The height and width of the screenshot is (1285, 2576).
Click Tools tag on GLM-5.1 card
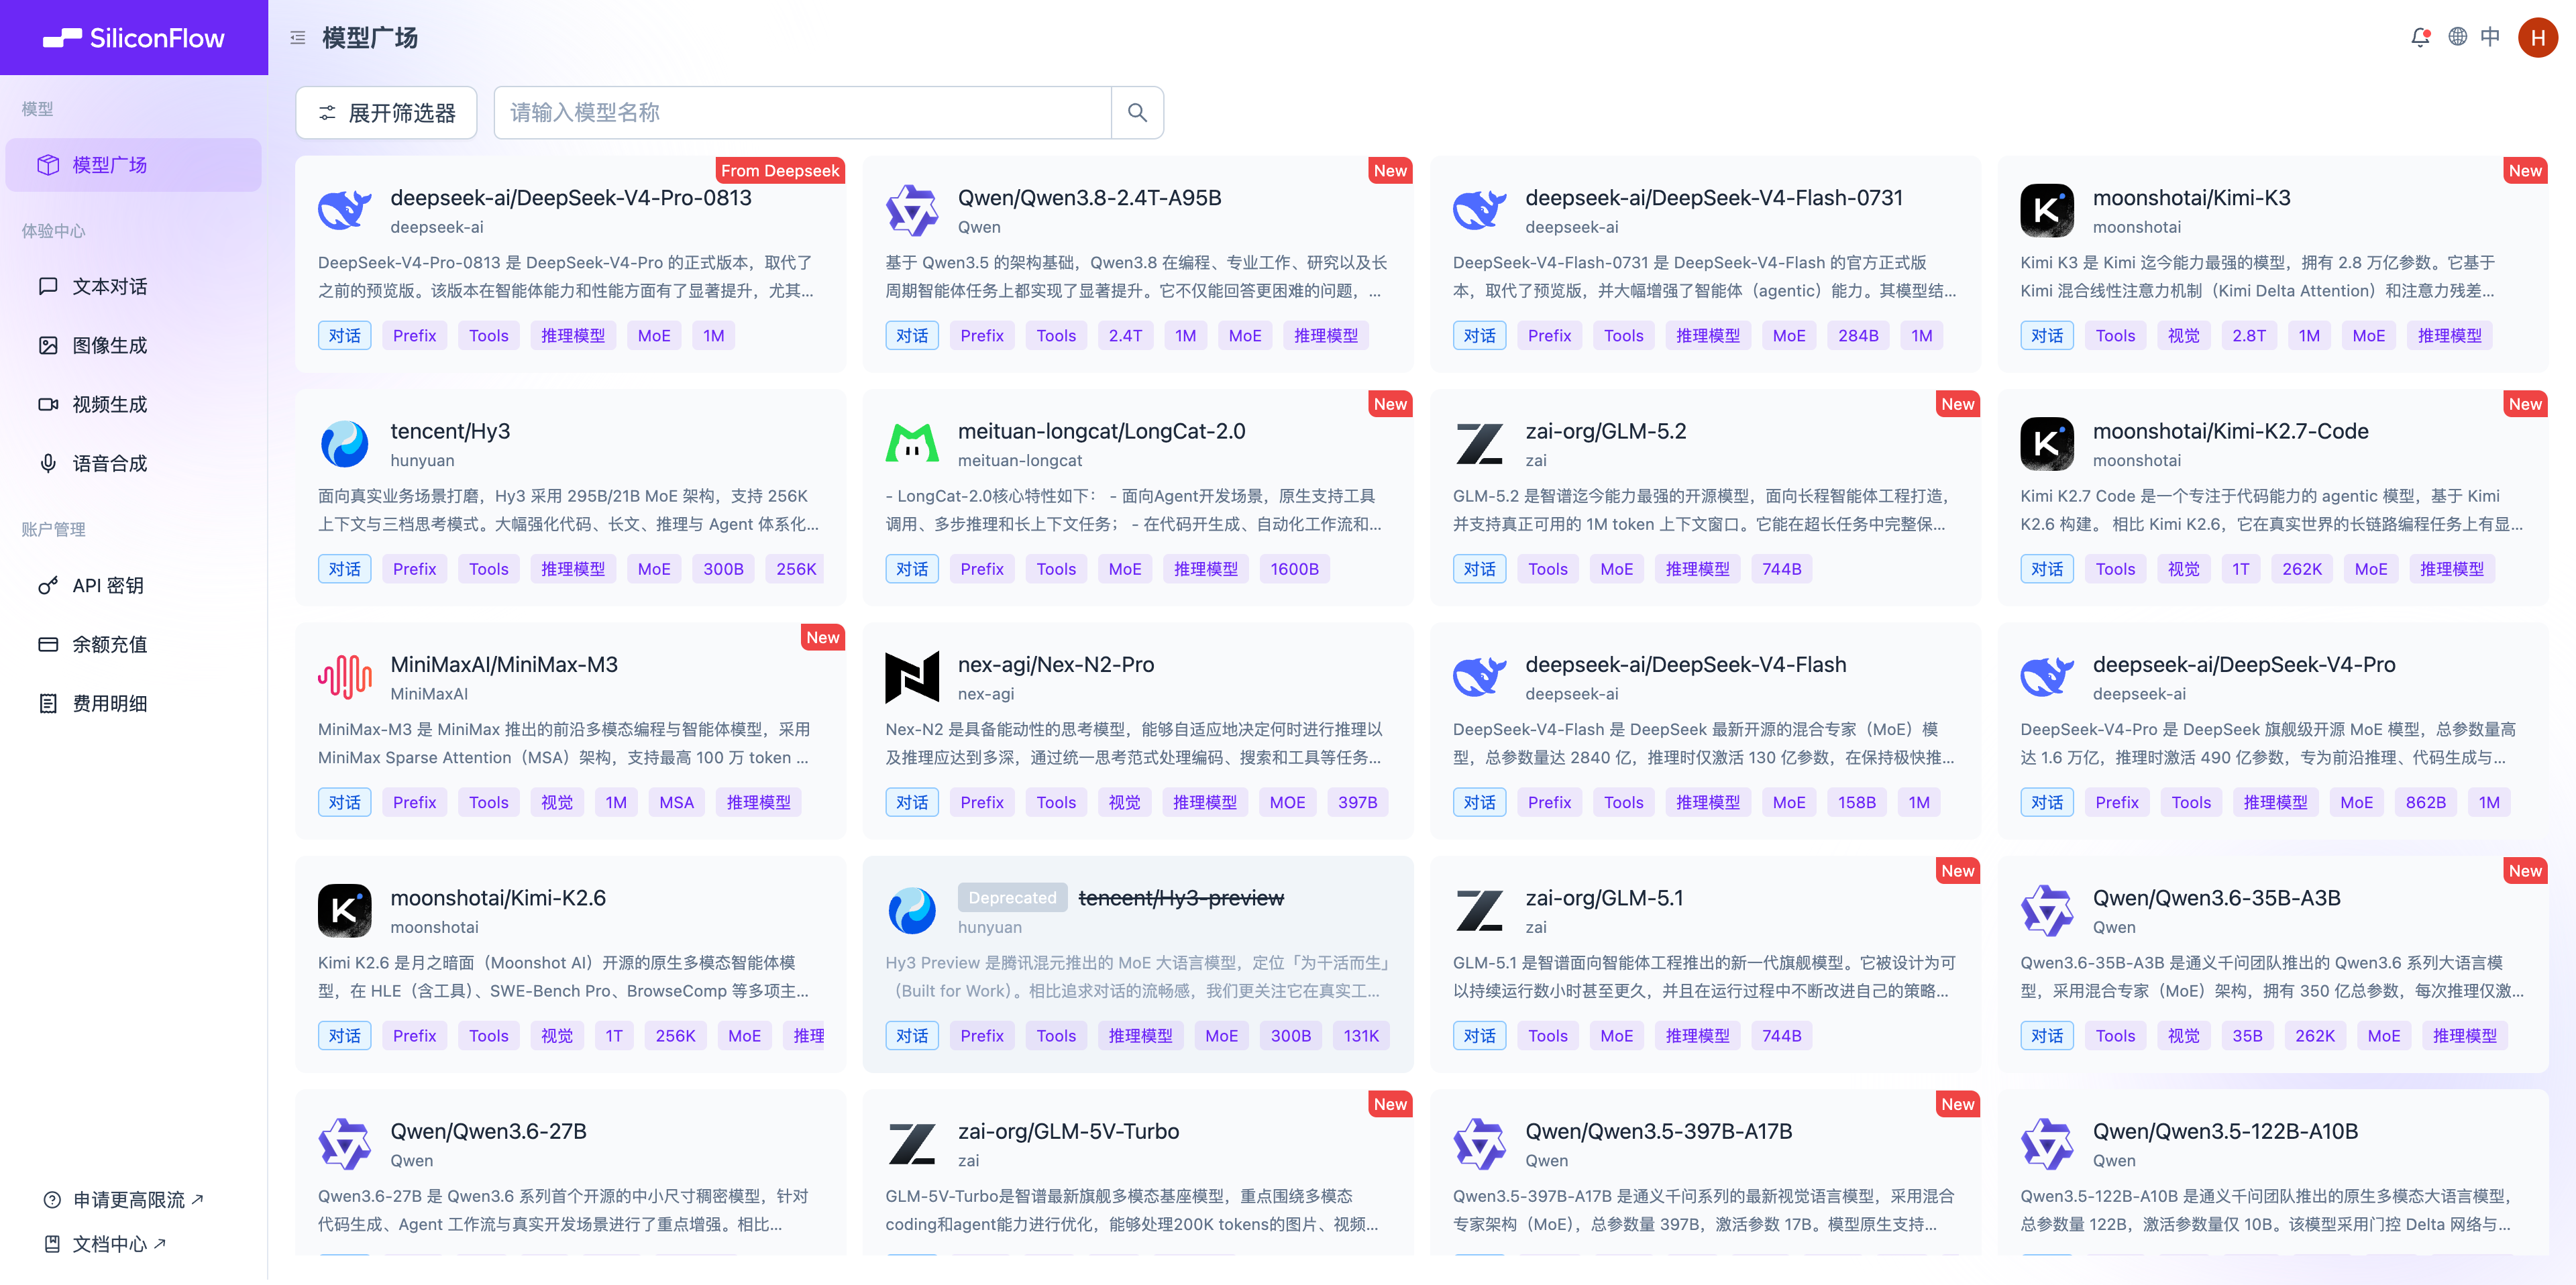coord(1548,1036)
